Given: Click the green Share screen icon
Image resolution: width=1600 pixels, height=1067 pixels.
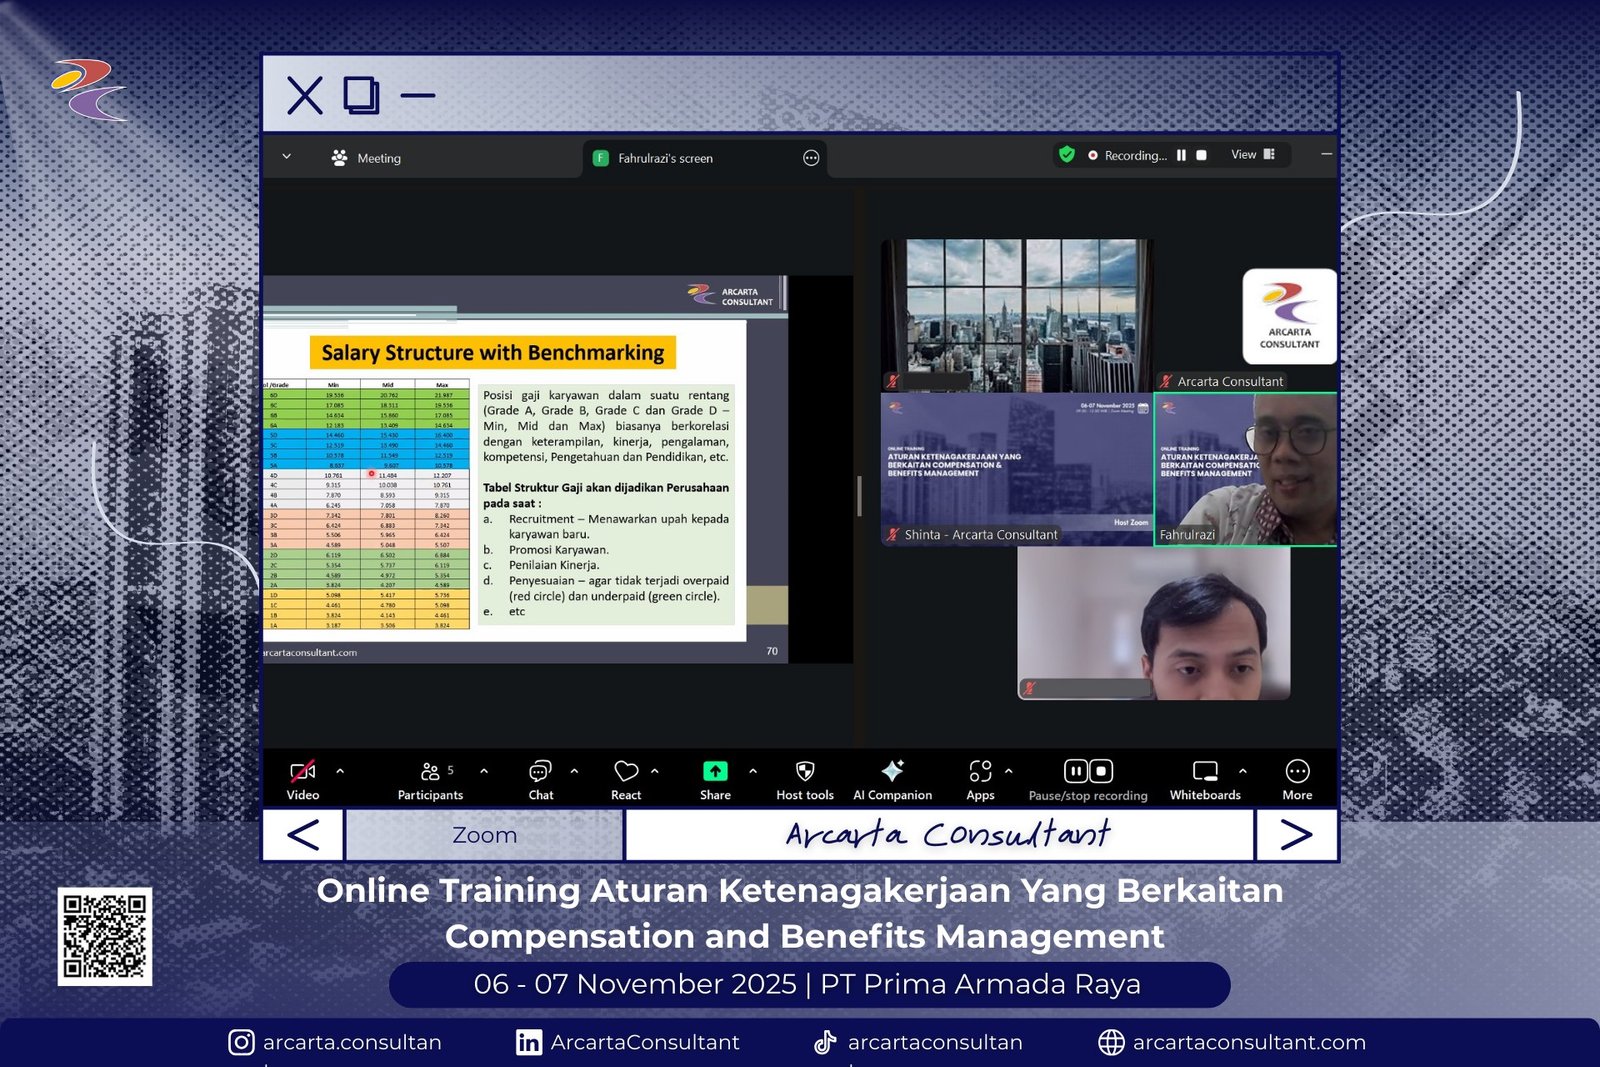Looking at the screenshot, I should 715,772.
